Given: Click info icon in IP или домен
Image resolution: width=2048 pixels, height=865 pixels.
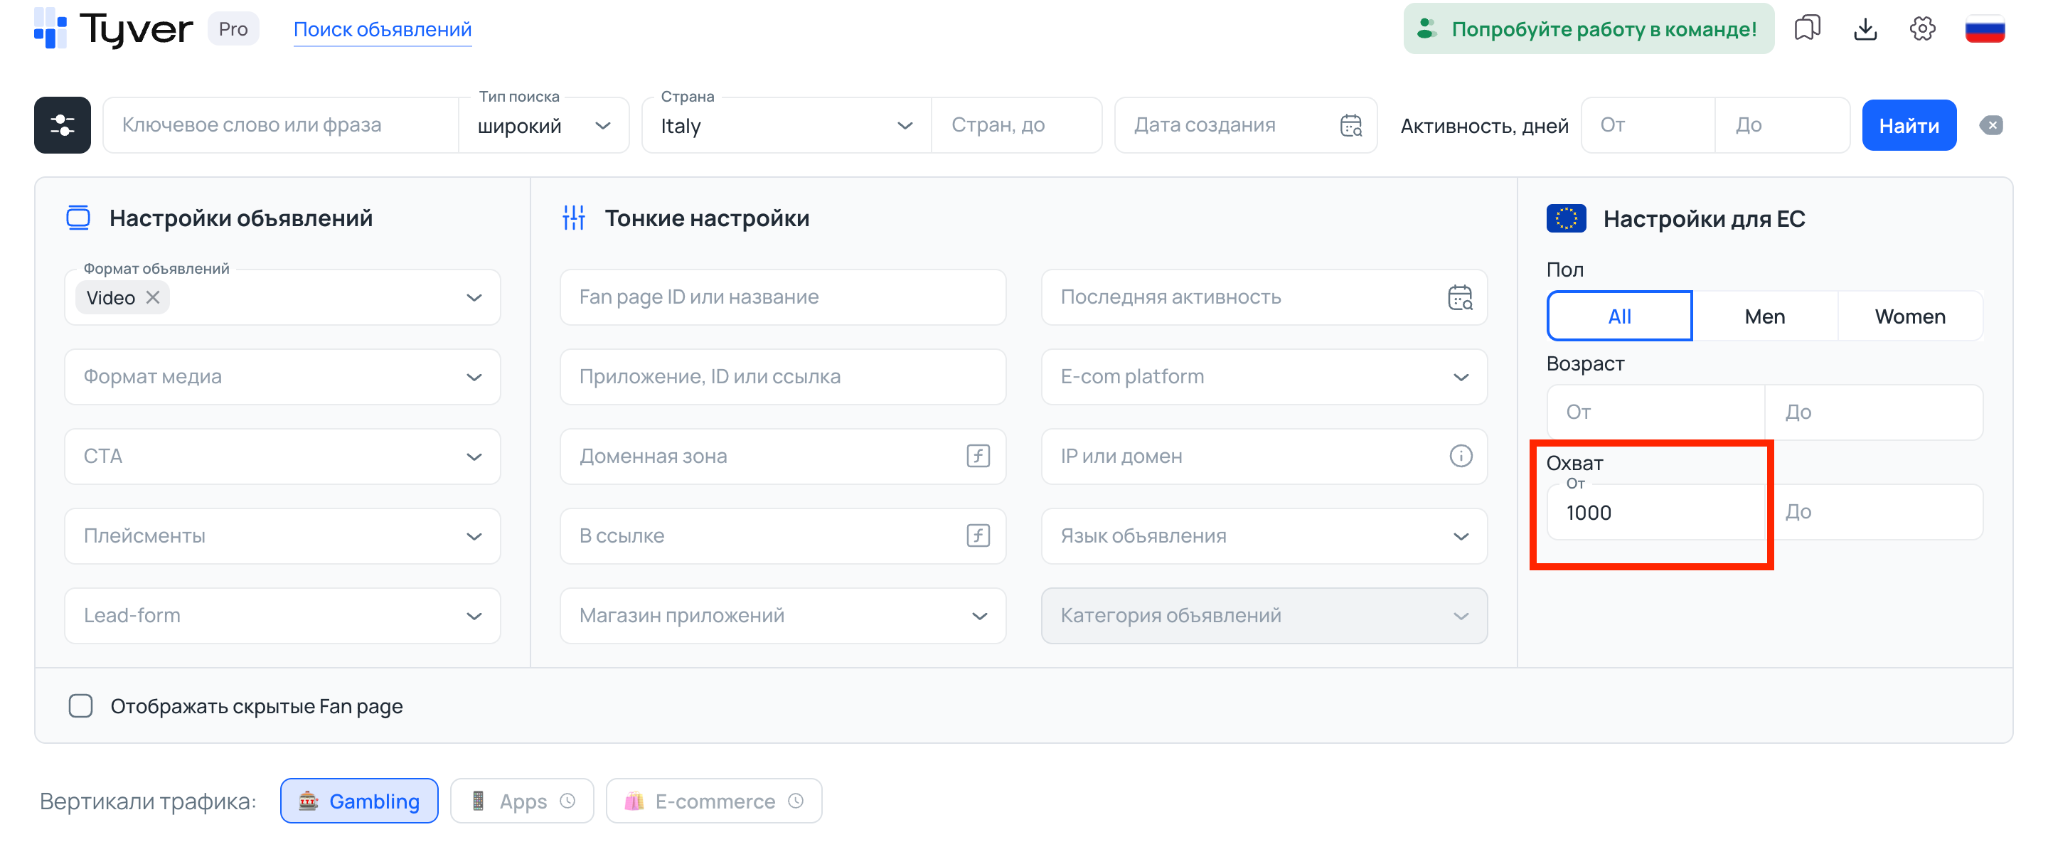Looking at the screenshot, I should (x=1461, y=456).
